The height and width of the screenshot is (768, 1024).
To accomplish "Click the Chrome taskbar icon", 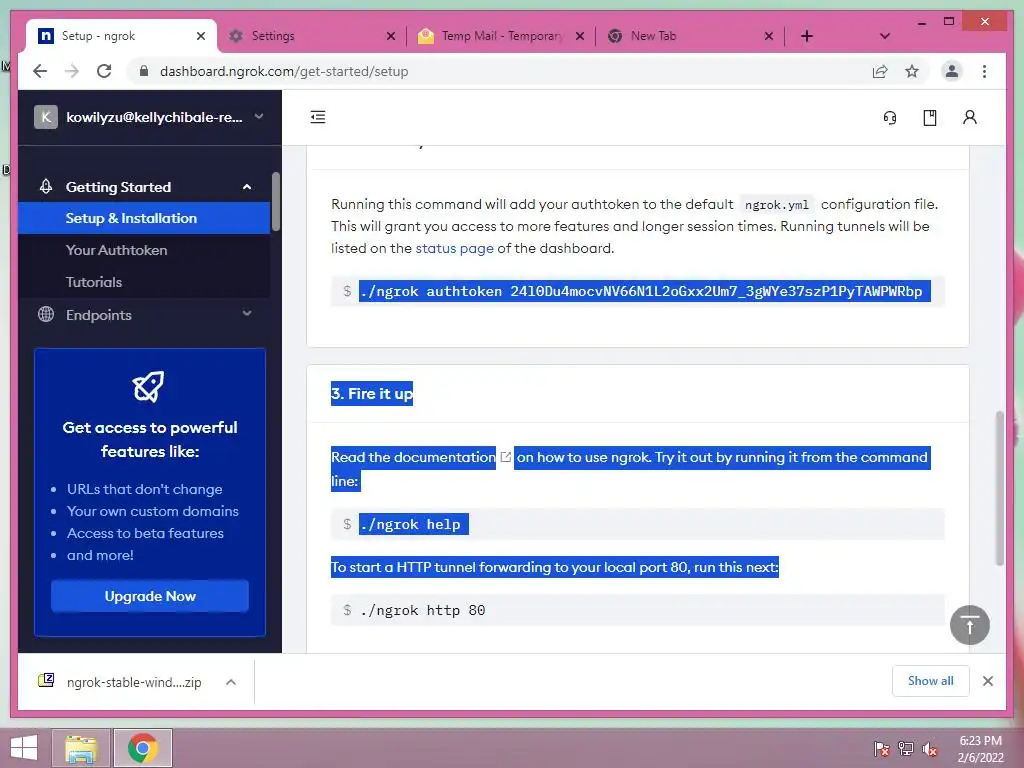I will point(142,748).
